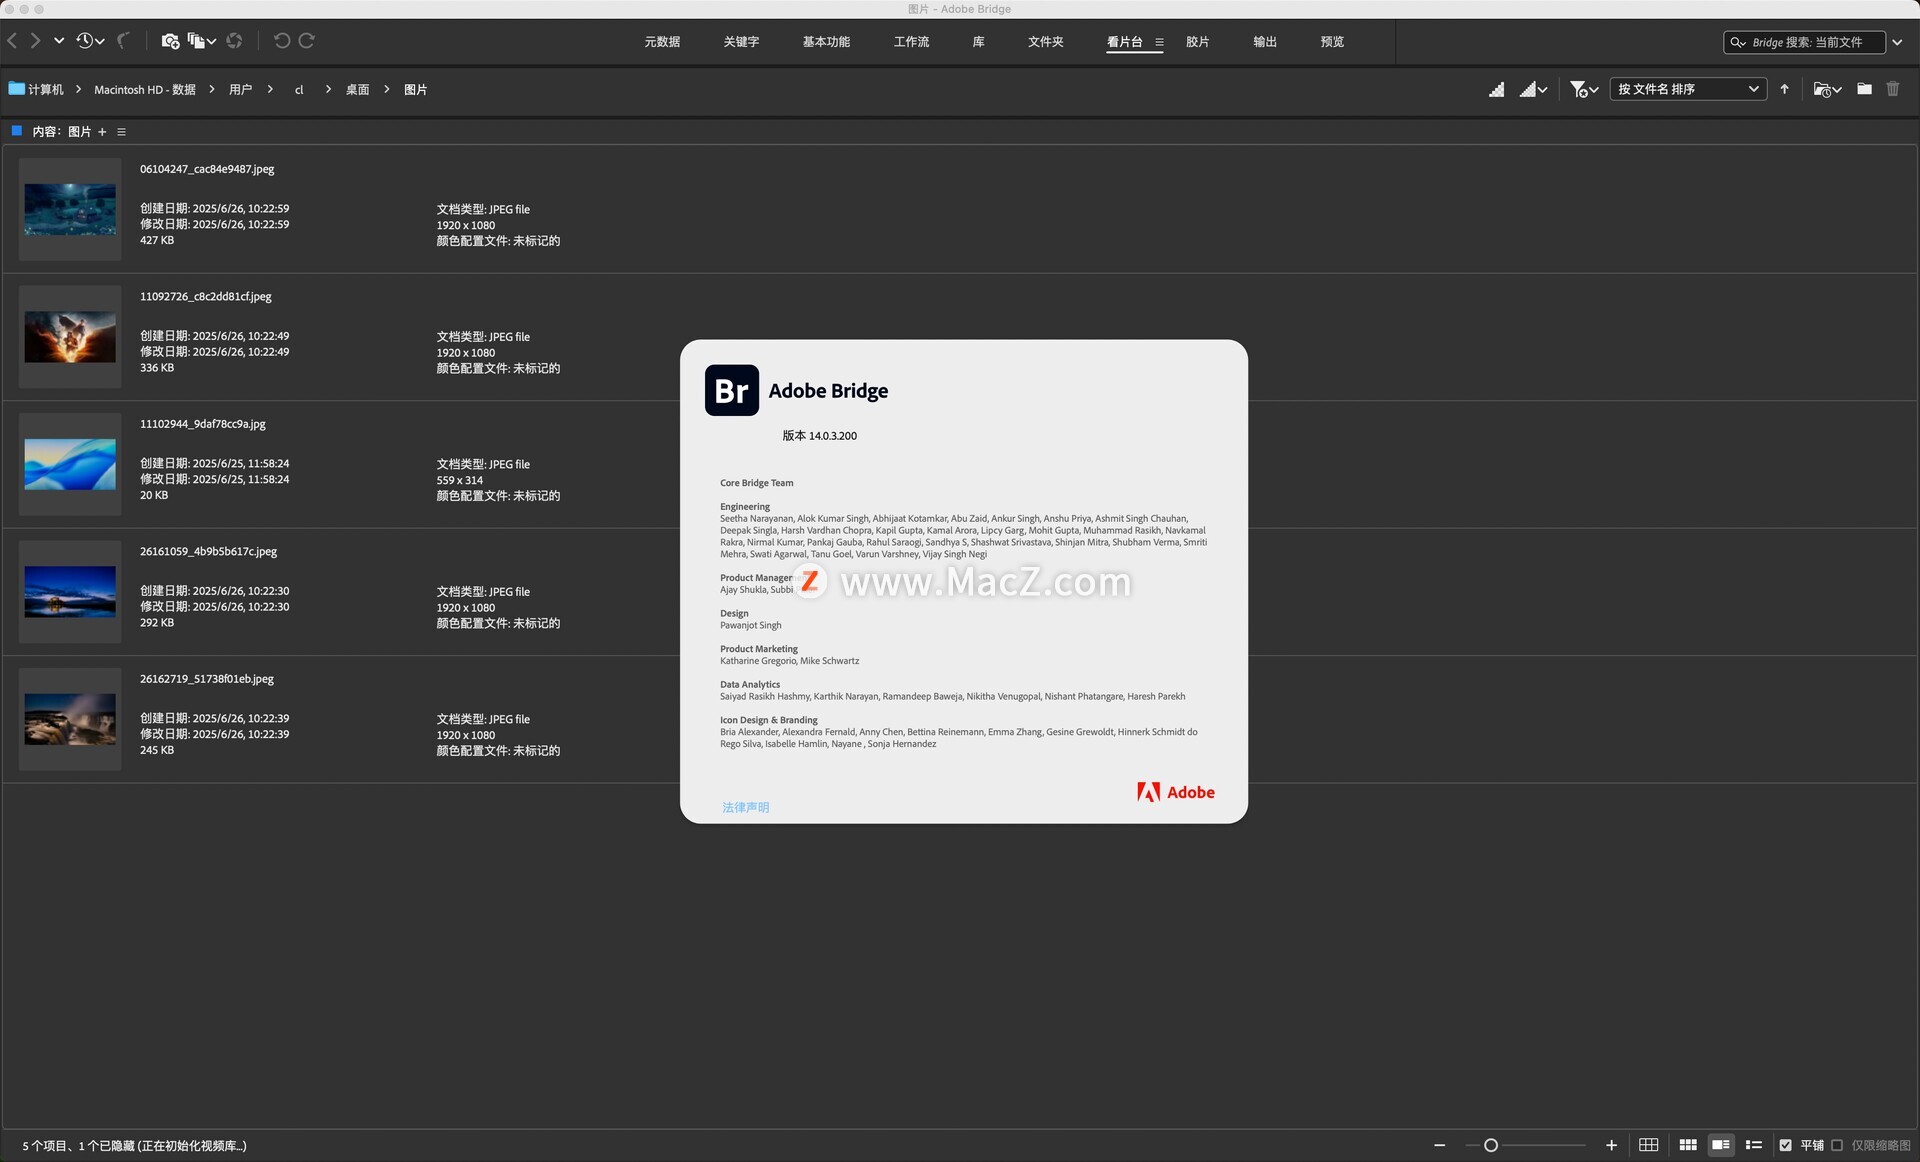Open the refine stacked-pages dropdown

[x=202, y=41]
